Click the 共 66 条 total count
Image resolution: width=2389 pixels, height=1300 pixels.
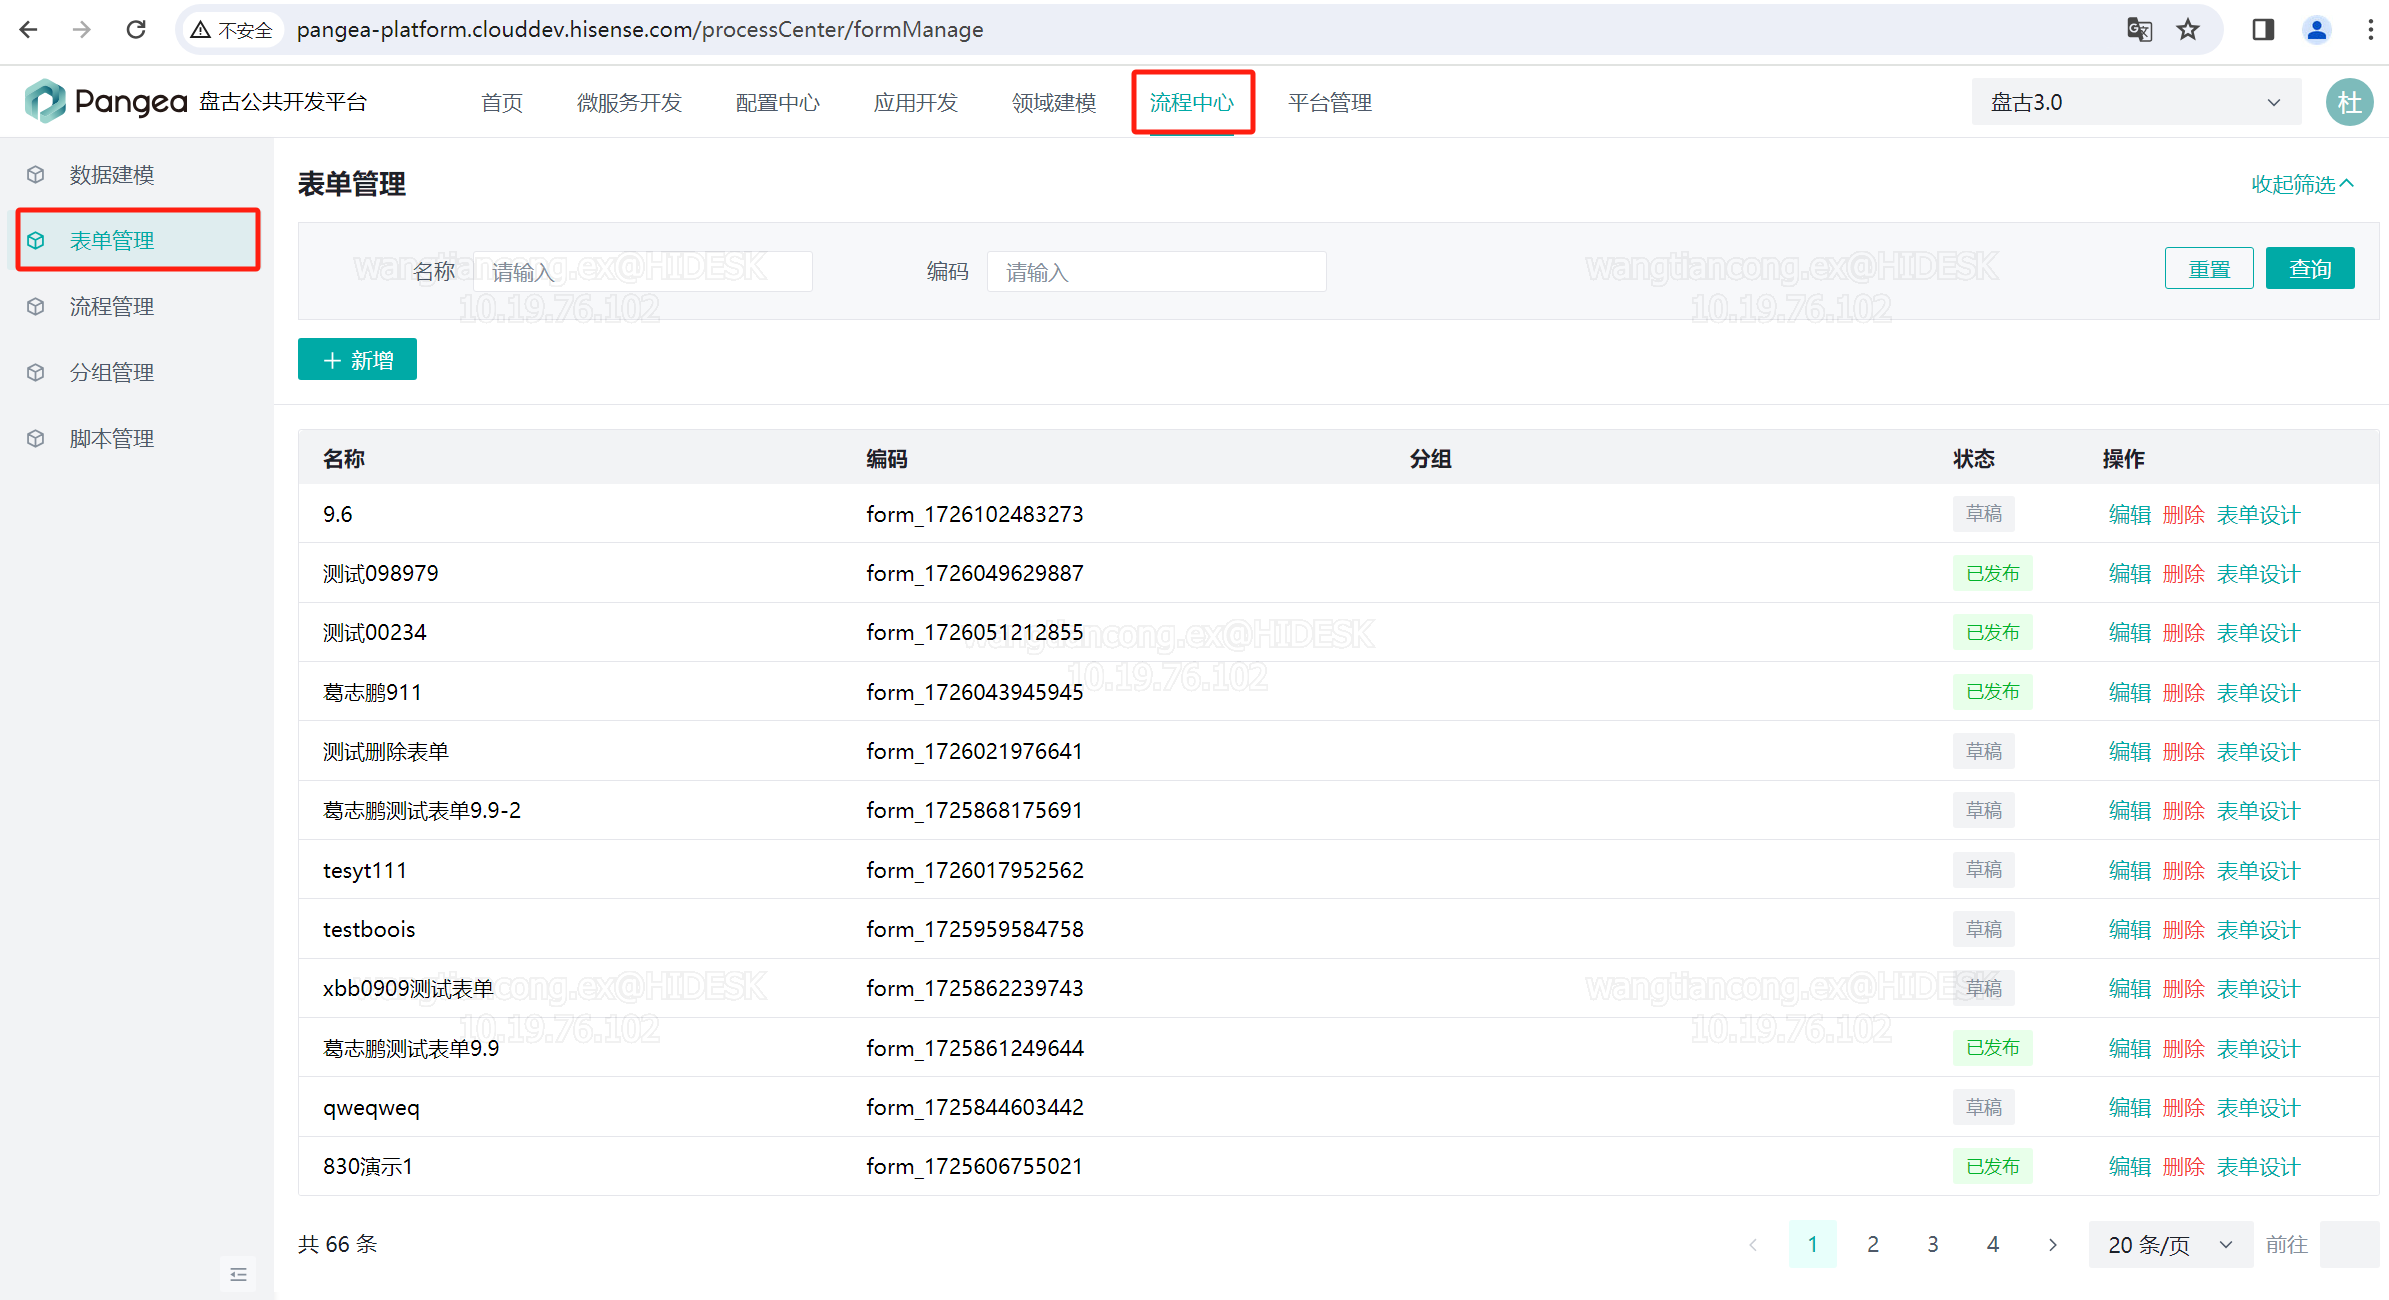click(x=338, y=1245)
